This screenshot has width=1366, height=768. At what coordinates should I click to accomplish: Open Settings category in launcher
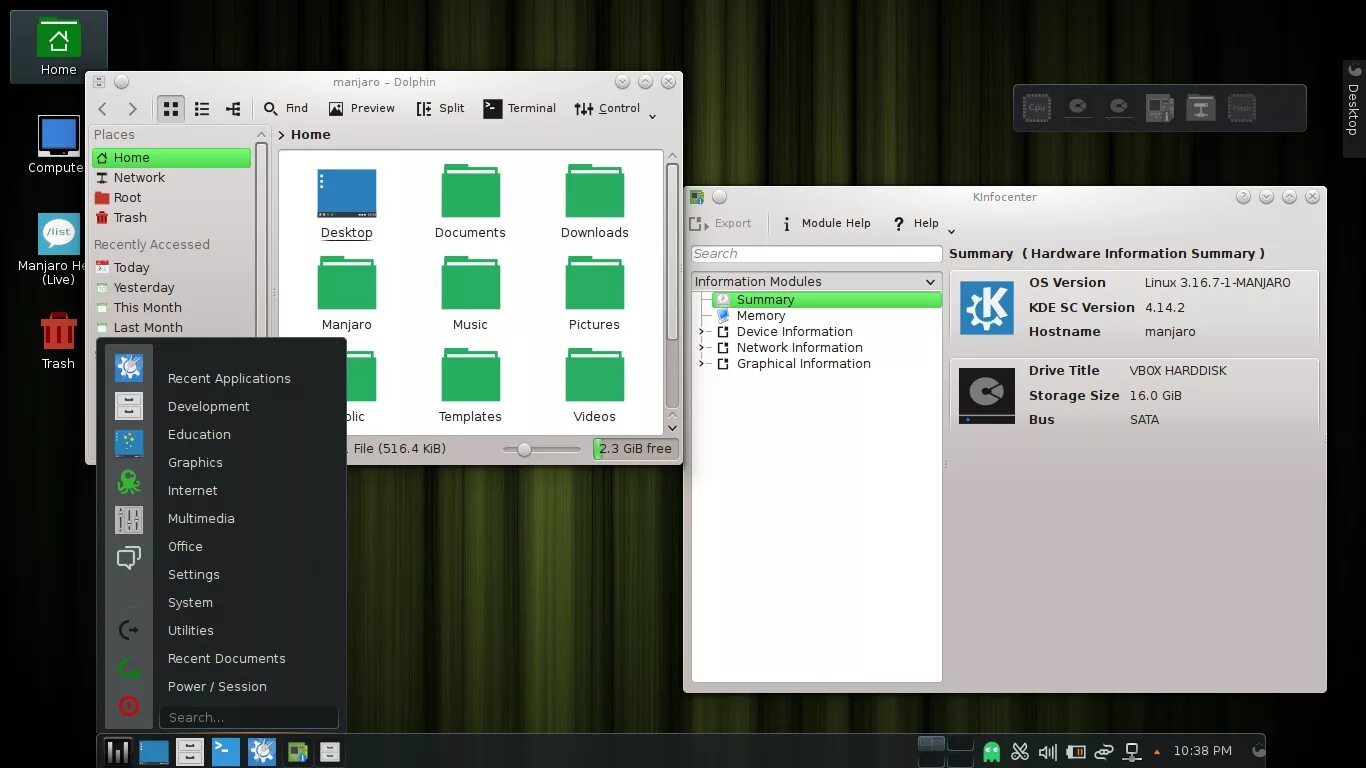(194, 575)
